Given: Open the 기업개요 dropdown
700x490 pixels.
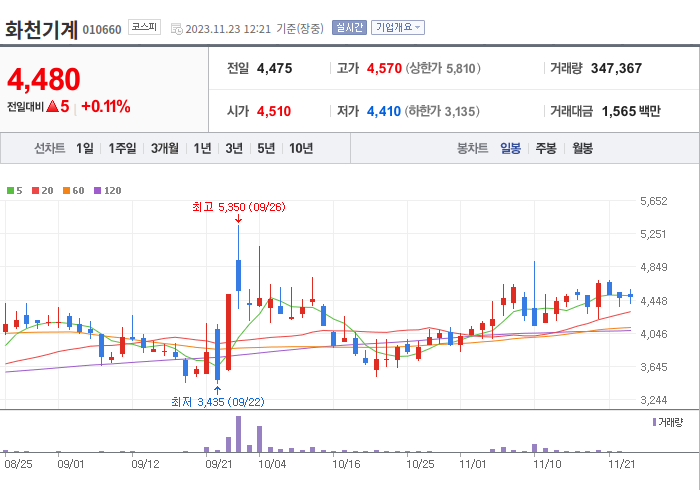Looking at the screenshot, I should pyautogui.click(x=397, y=28).
